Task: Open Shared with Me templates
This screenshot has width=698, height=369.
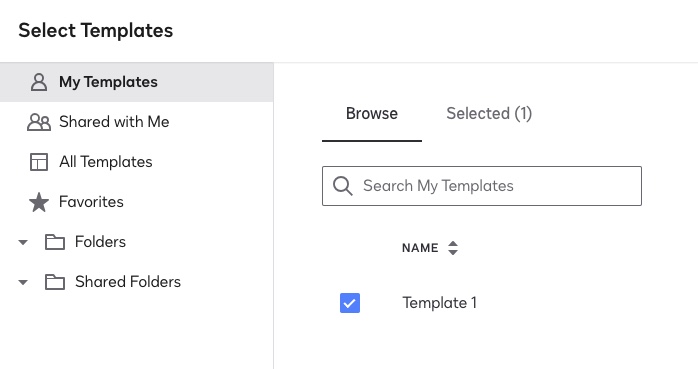Action: (137, 122)
